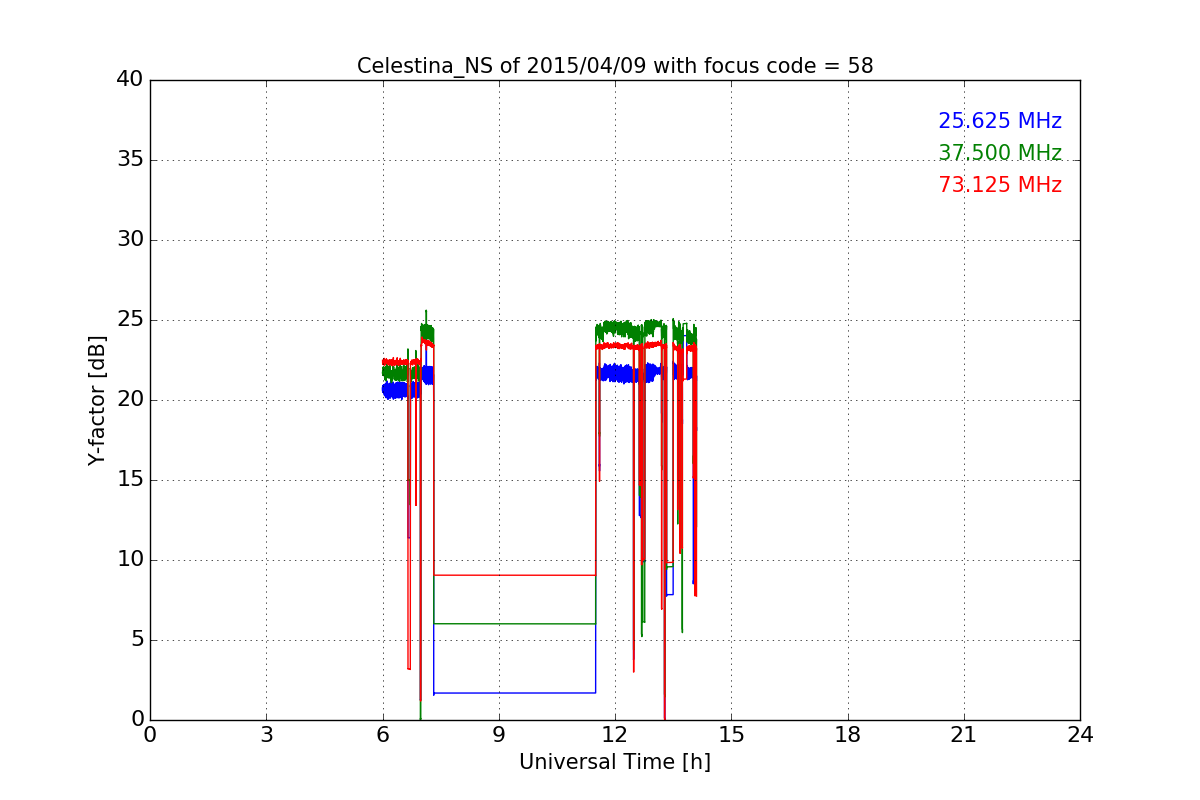
Task: Click the blue flat line near 1.7 dB
Action: 515,693
